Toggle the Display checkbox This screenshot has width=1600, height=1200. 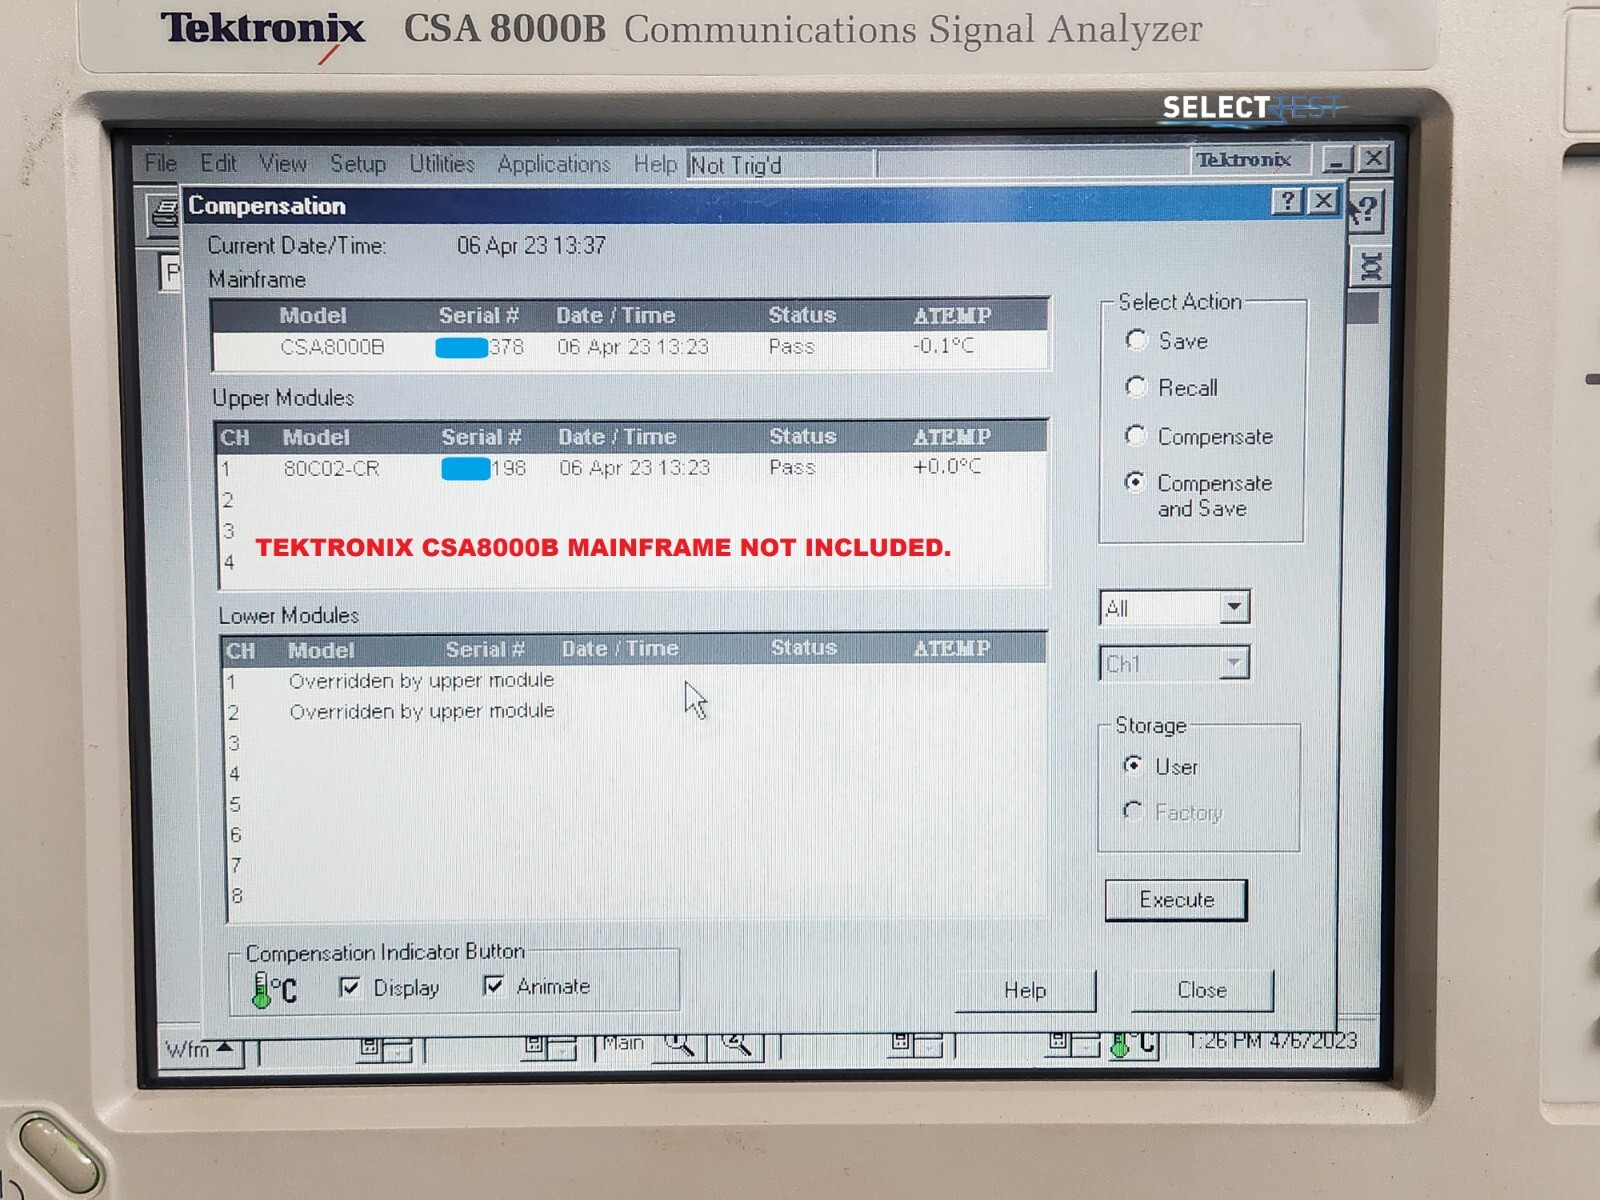coord(349,987)
